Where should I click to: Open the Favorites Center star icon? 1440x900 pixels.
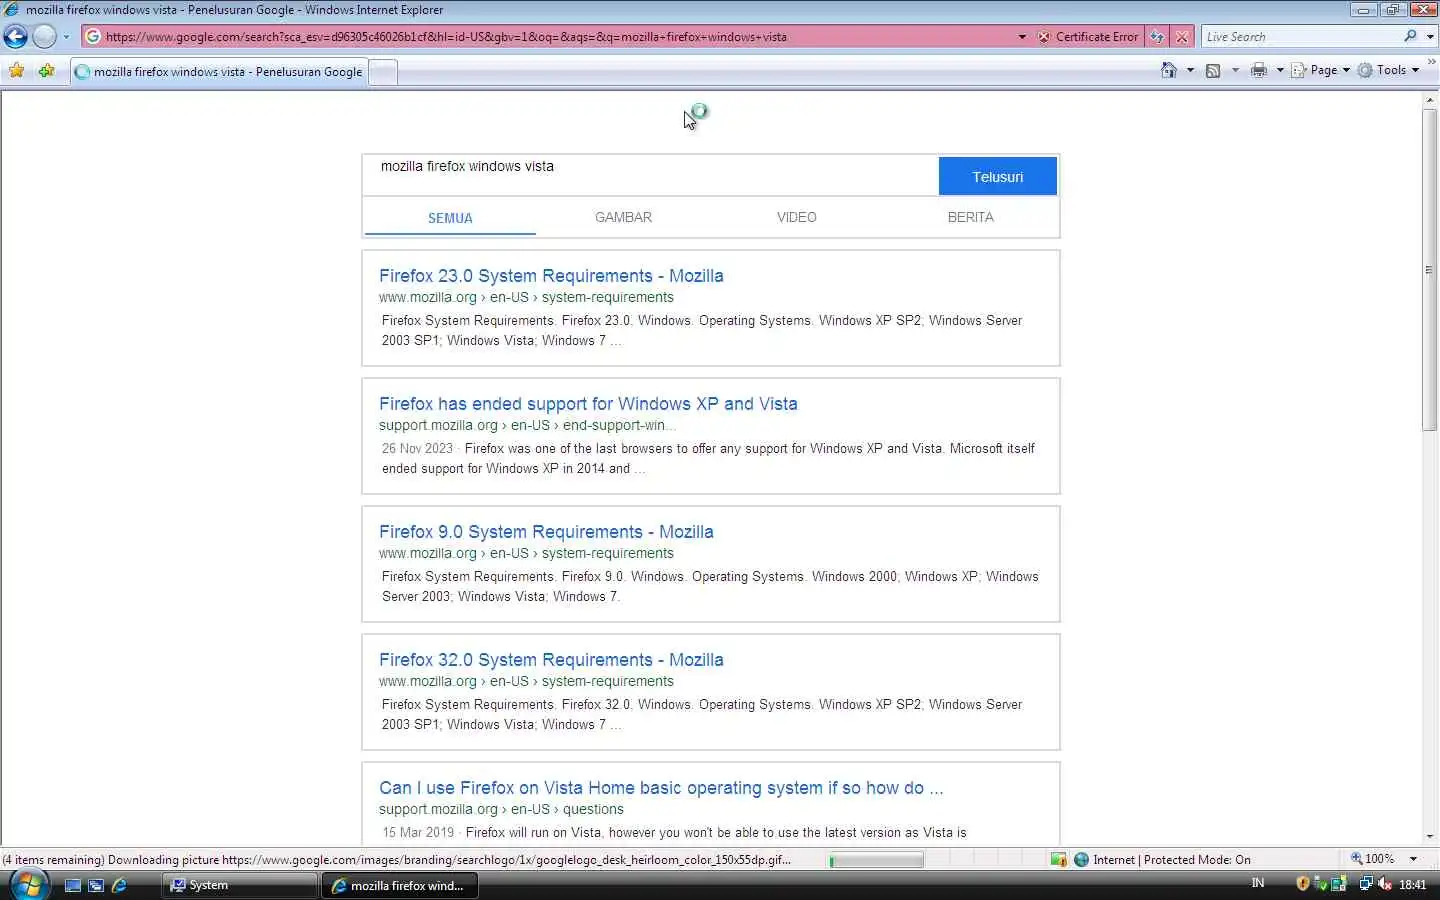coord(17,71)
